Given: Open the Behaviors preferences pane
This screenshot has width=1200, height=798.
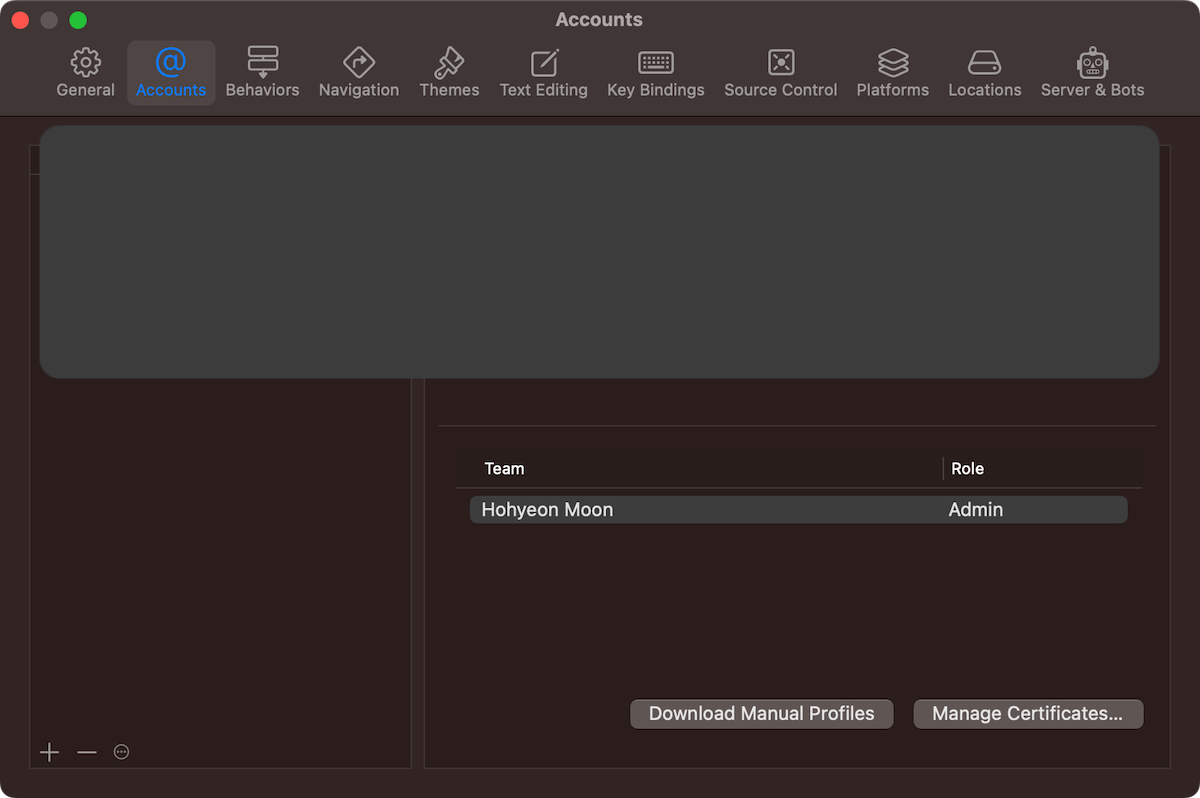Looking at the screenshot, I should (262, 73).
